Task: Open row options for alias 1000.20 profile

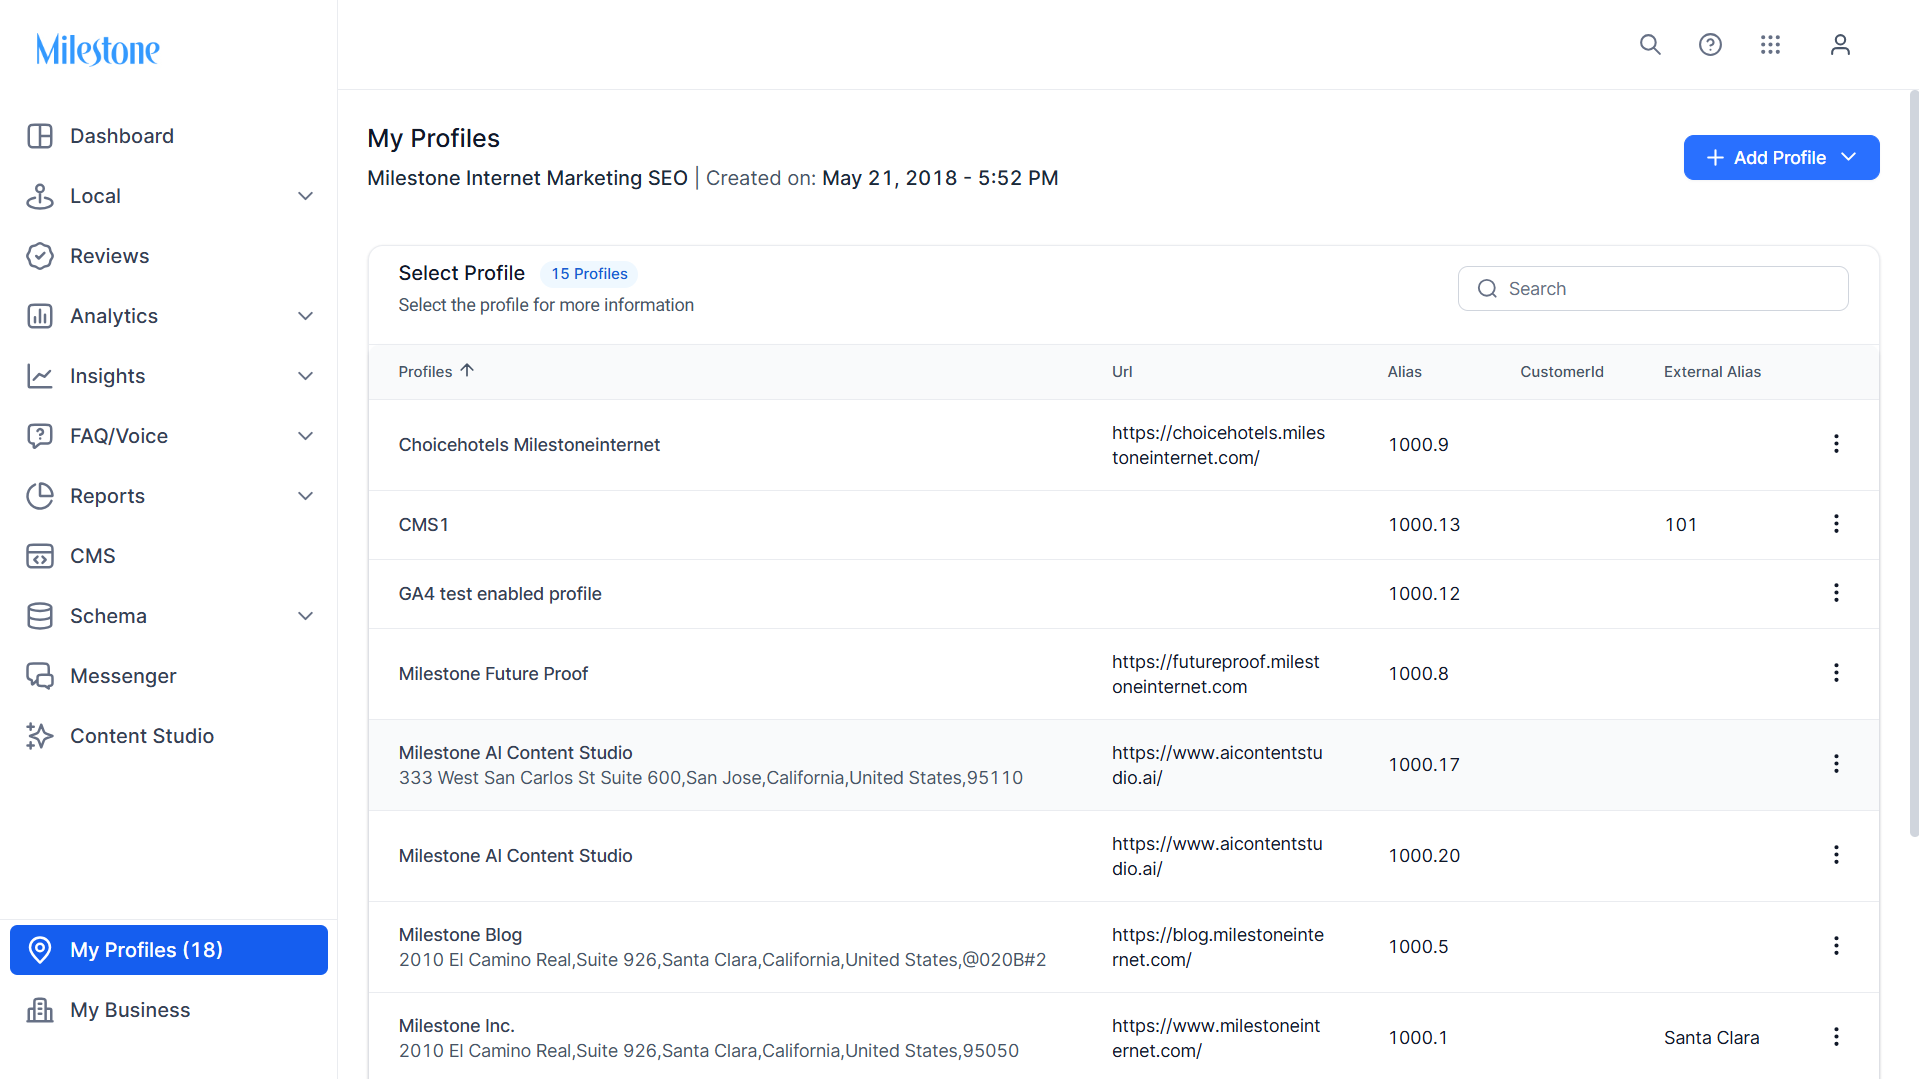Action: coord(1836,855)
